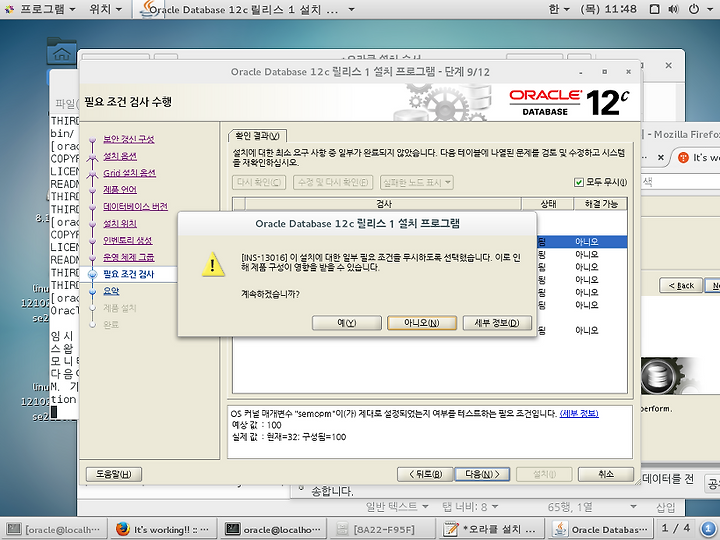Image resolution: width=720 pixels, height=540 pixels.
Task: Select the It's wo… Firefox tab
Action: pyautogui.click(x=697, y=158)
